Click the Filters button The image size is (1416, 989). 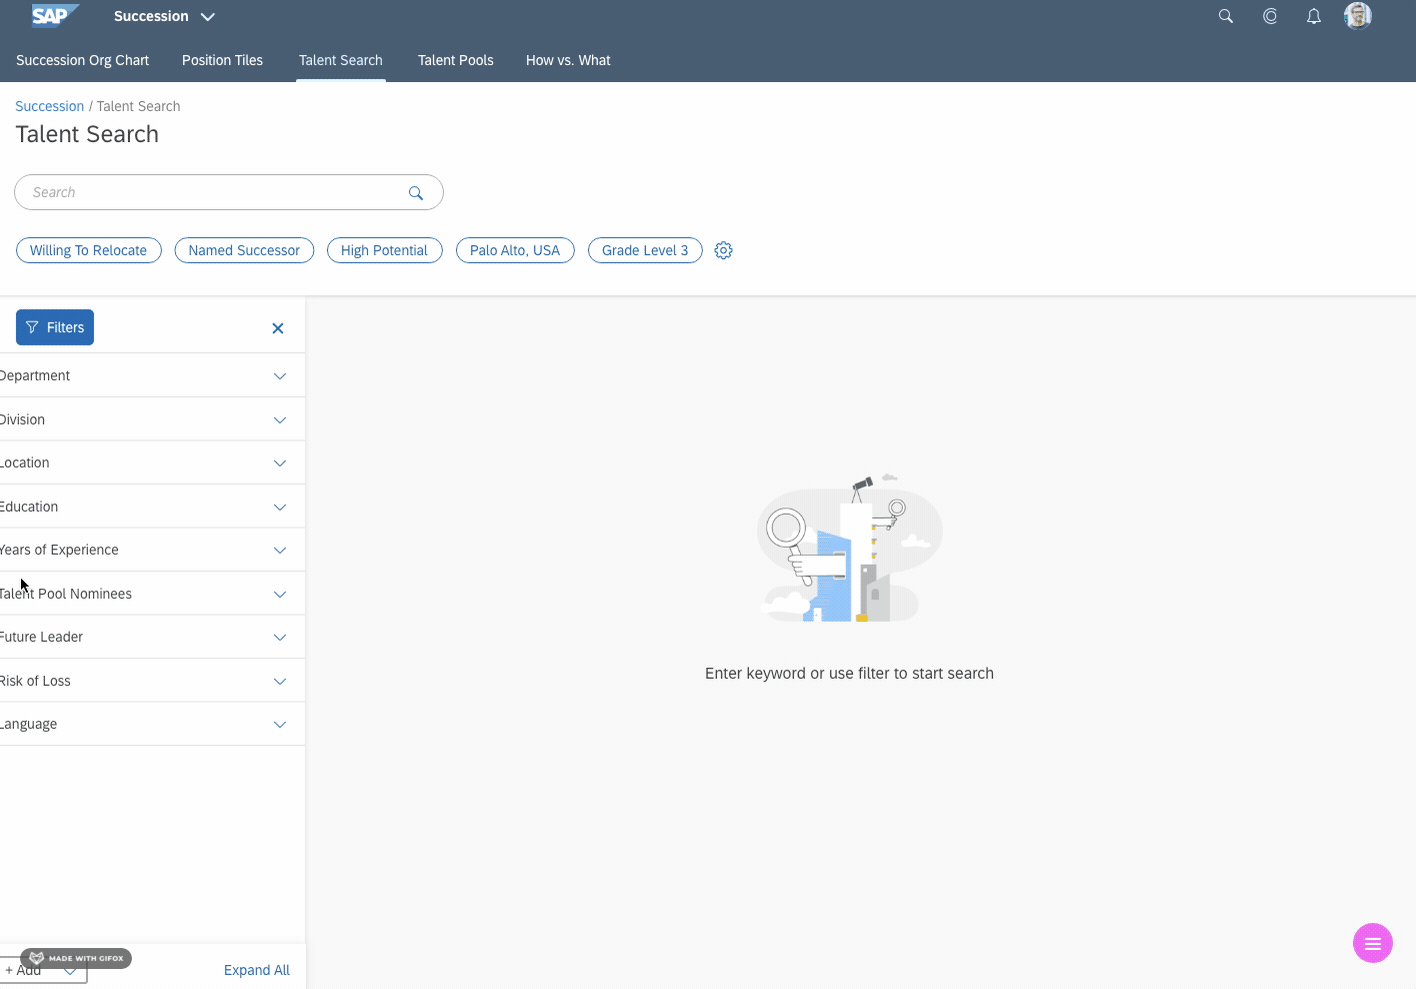point(55,327)
